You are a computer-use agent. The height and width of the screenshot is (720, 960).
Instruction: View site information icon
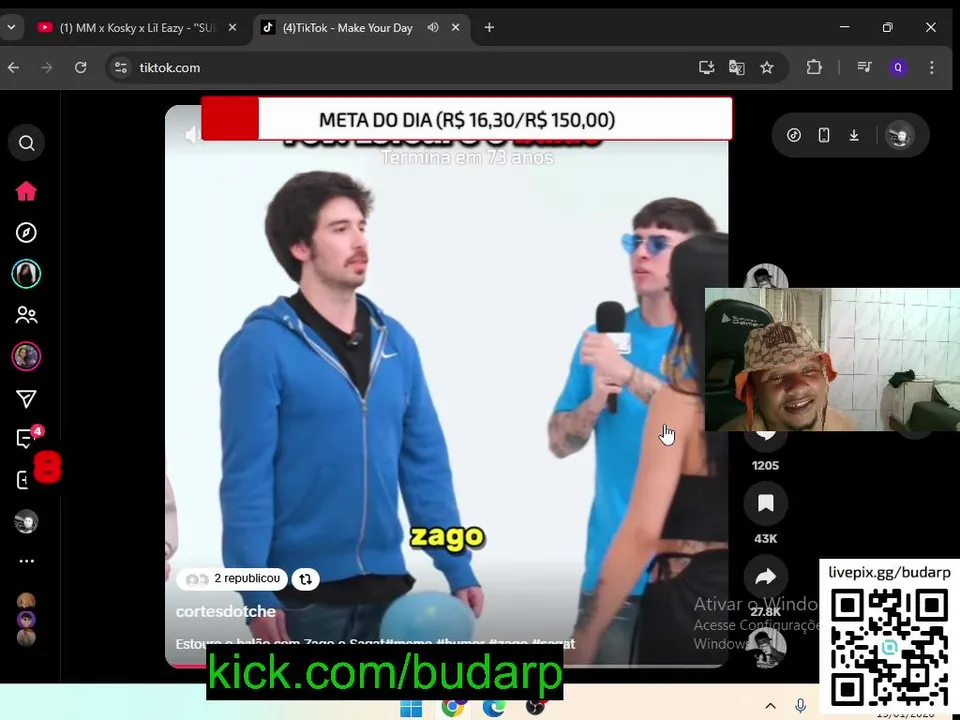click(121, 67)
